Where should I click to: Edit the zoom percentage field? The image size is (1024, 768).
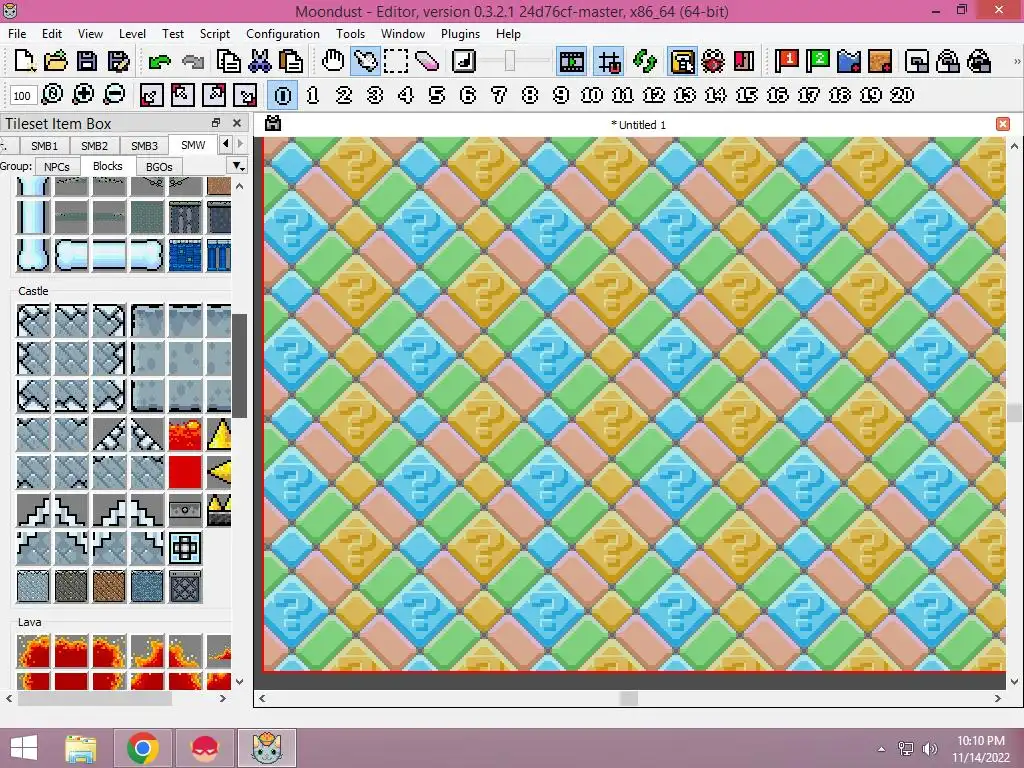point(22,95)
